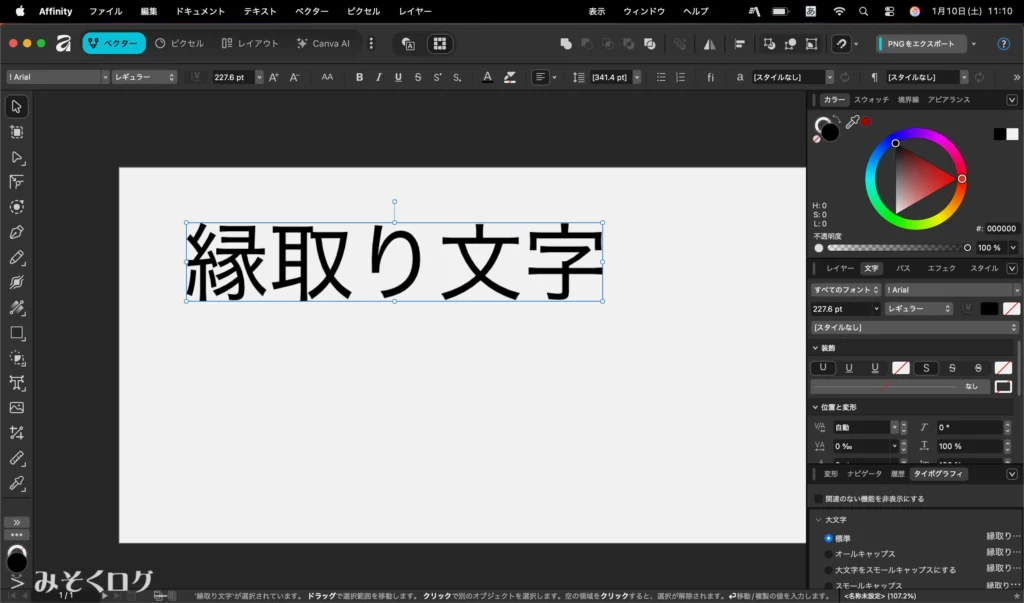Click the Underline formatting icon
Image resolution: width=1024 pixels, height=603 pixels.
[x=398, y=77]
